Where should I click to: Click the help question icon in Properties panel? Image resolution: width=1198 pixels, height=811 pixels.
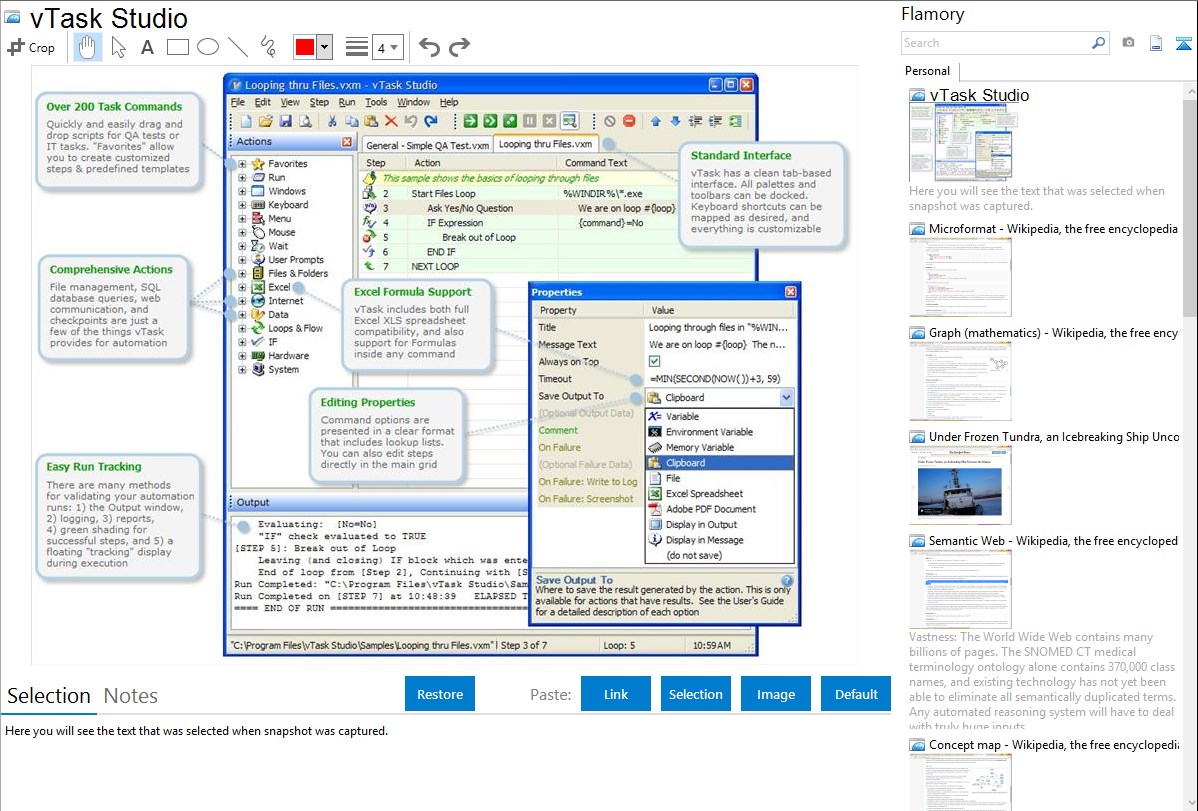coord(787,580)
